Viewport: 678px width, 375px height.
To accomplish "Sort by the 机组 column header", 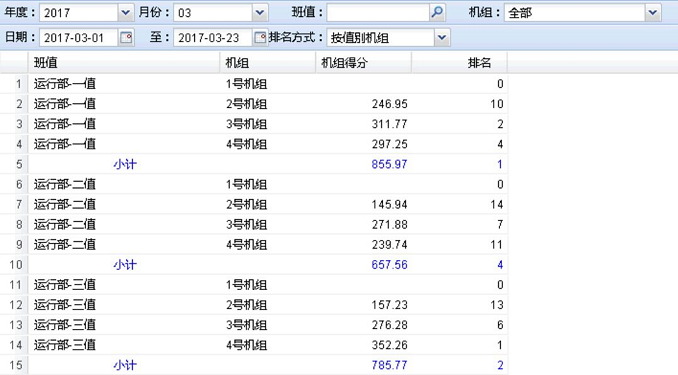I will [x=268, y=63].
